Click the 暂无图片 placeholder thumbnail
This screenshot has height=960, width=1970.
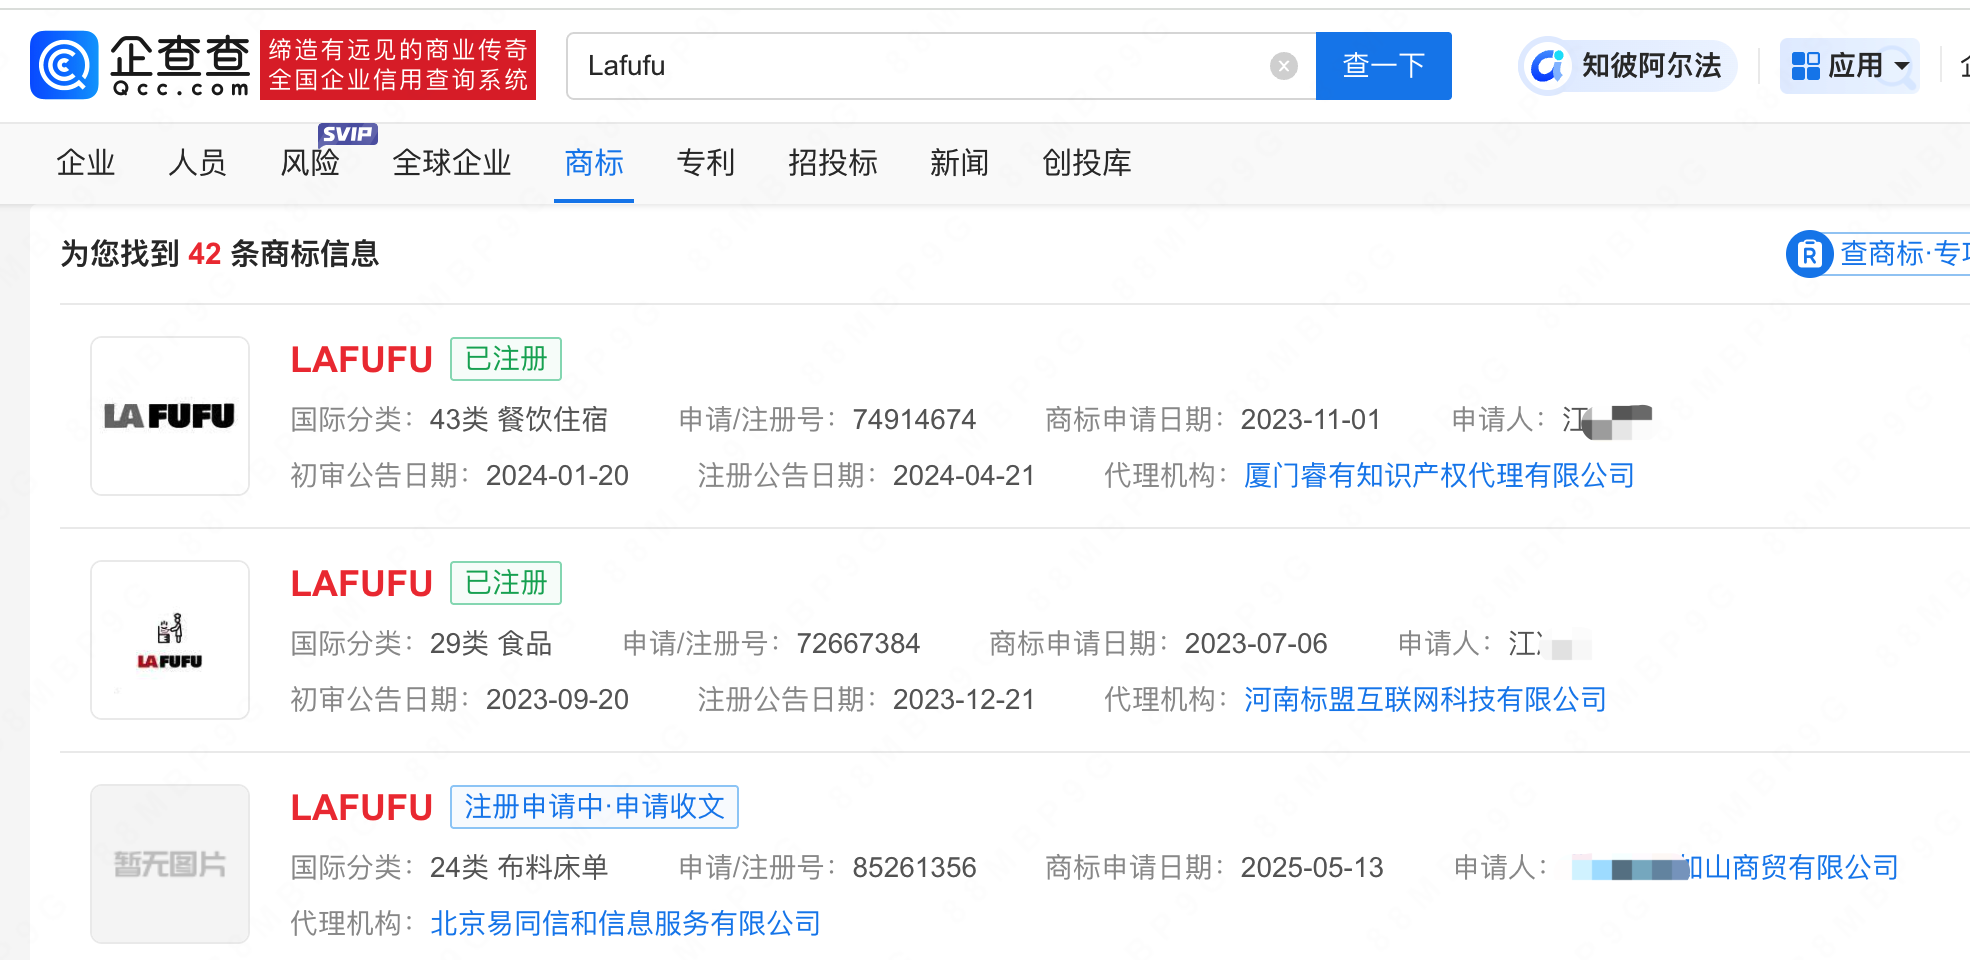click(170, 864)
